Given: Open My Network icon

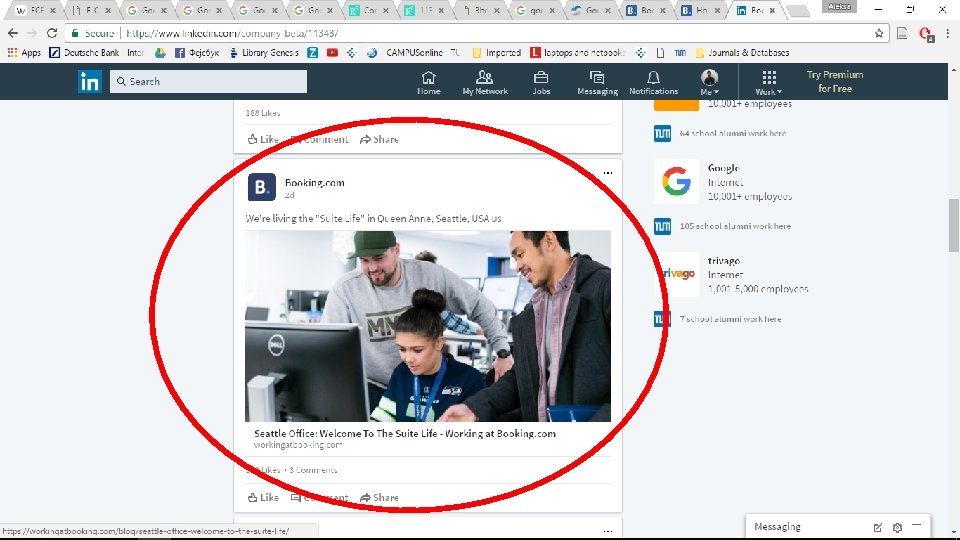Looking at the screenshot, I should click(x=485, y=82).
